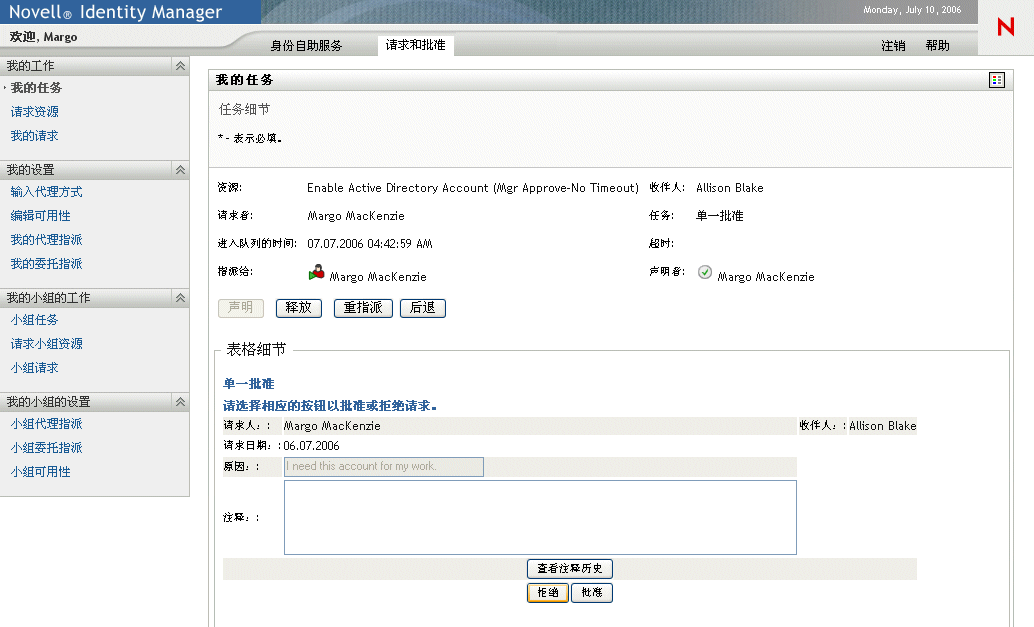Click the 'Enable Active Directory Account' resource text
The image size is (1034, 627).
[x=473, y=188]
